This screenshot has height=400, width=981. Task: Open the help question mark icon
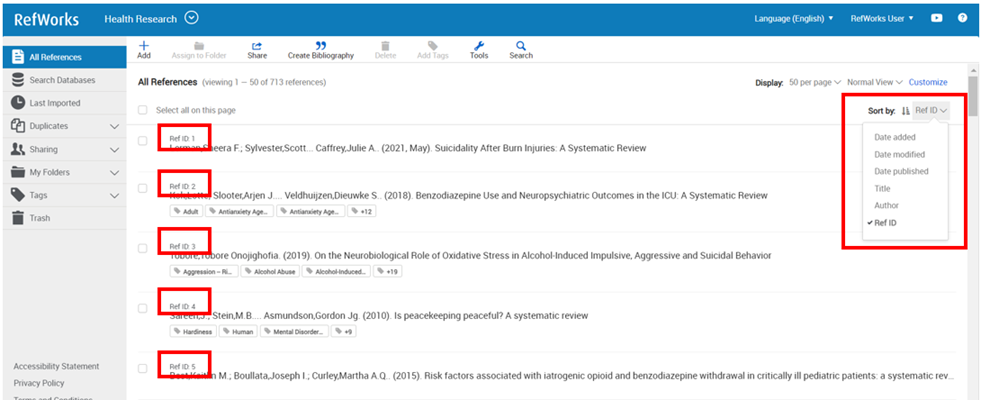click(x=962, y=18)
